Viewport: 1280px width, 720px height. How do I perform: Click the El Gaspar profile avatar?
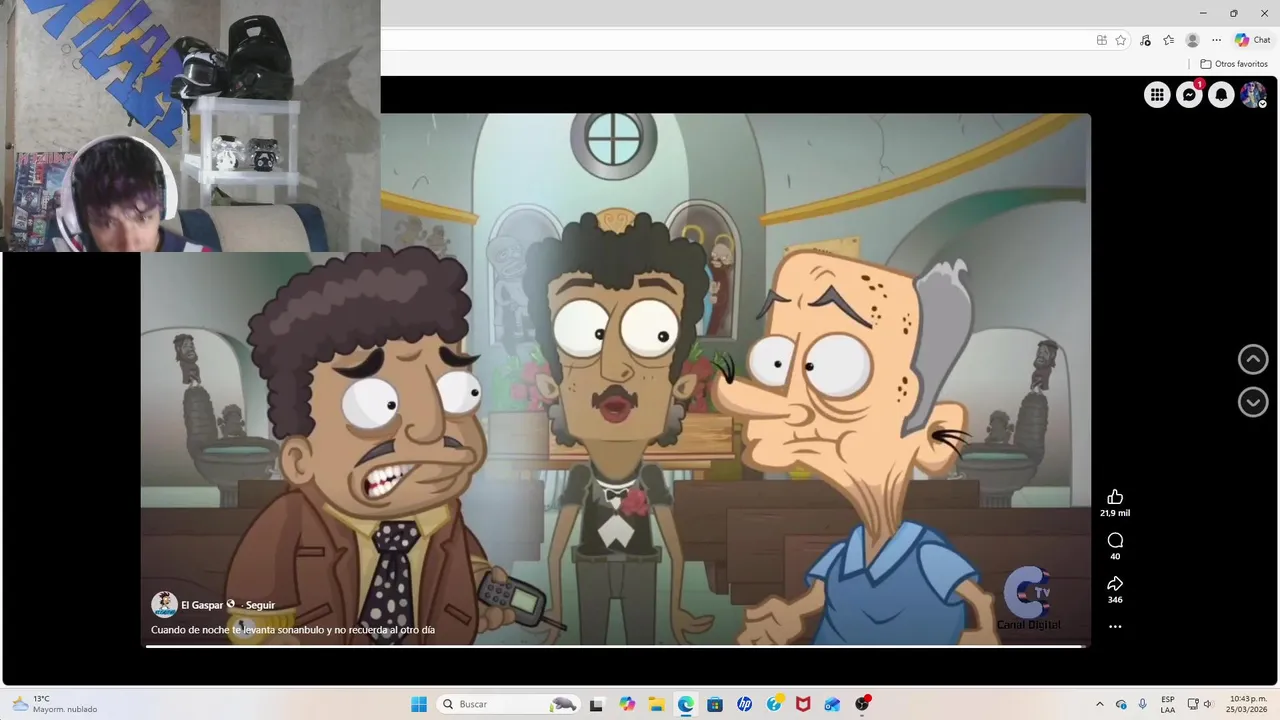(164, 604)
